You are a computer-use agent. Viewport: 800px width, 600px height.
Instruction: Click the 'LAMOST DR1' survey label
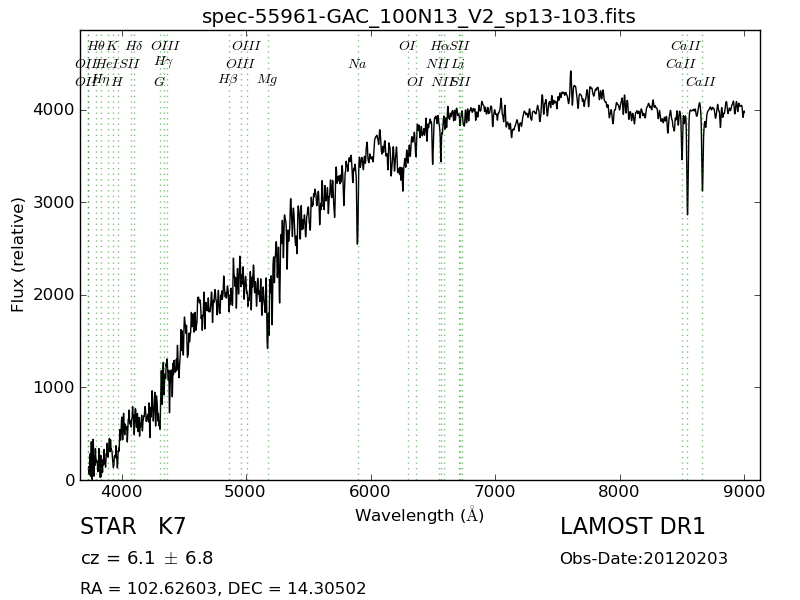632,527
